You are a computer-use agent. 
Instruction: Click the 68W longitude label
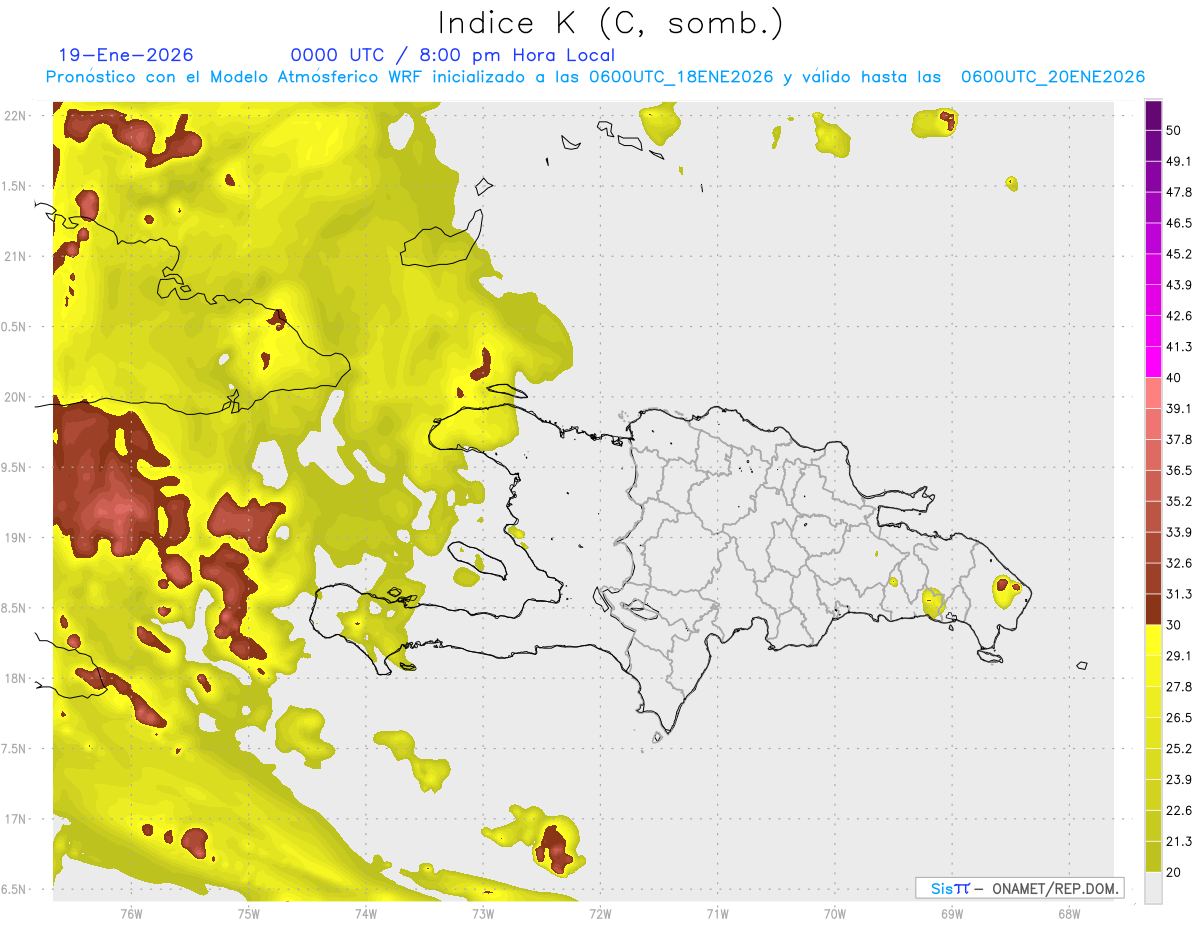[1069, 914]
